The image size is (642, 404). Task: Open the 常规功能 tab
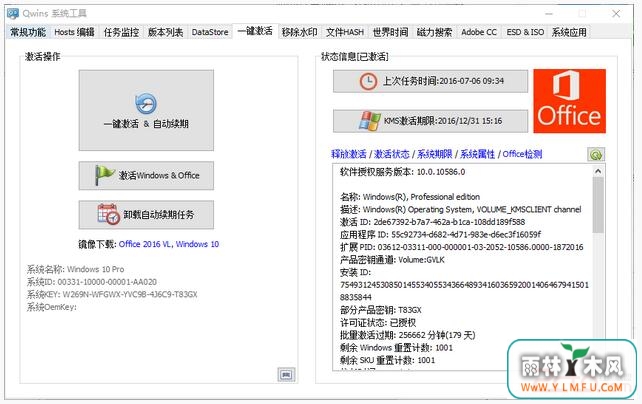tap(28, 32)
